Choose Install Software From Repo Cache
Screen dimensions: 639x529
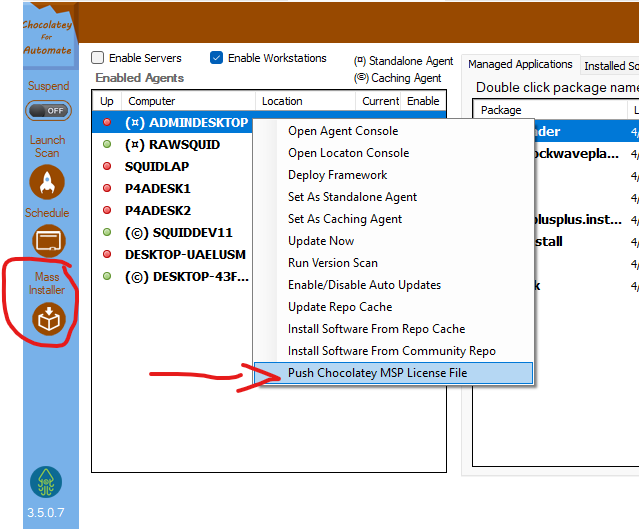(393, 329)
